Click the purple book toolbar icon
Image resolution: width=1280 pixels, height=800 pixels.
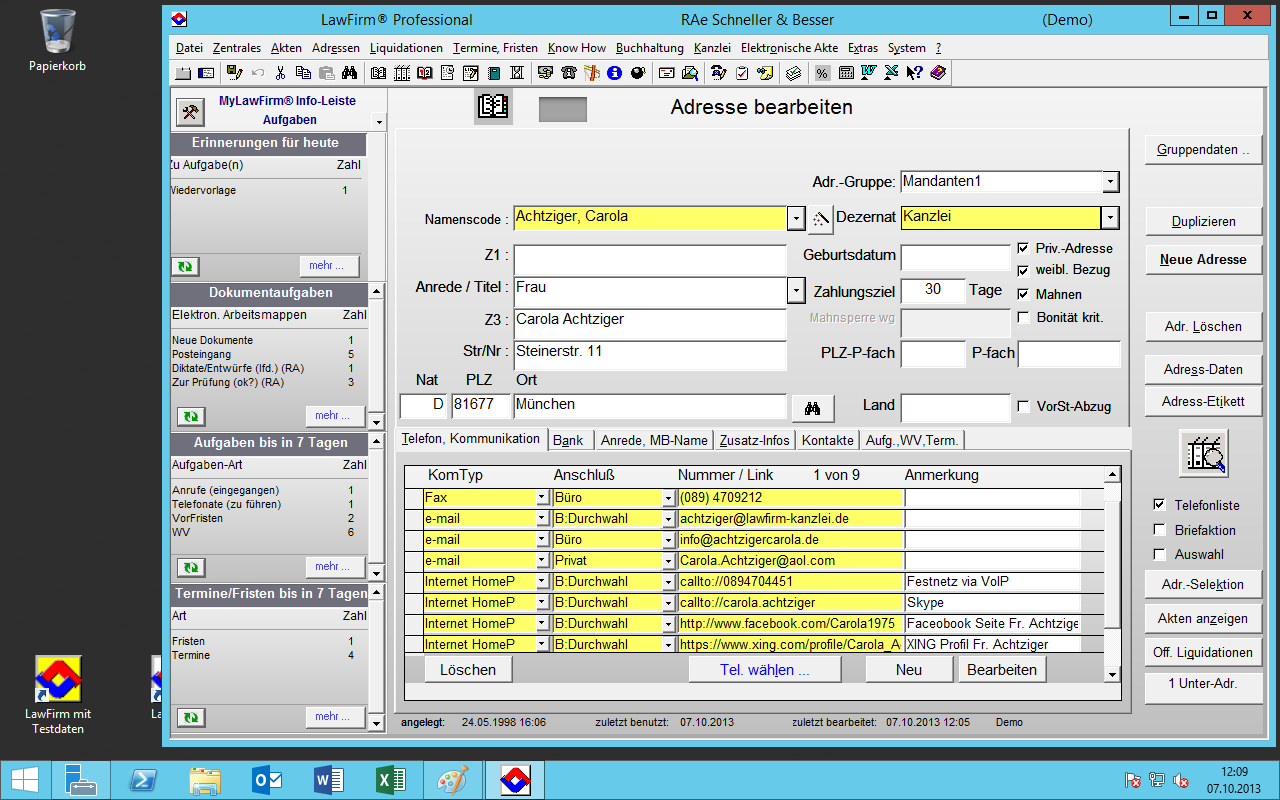click(x=937, y=73)
